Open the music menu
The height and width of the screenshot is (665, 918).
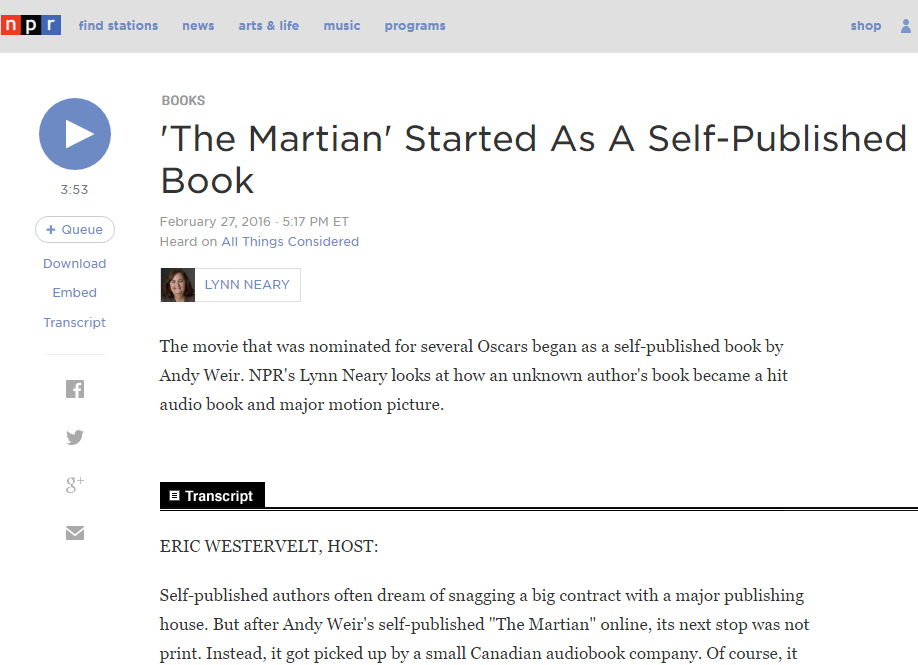342,26
